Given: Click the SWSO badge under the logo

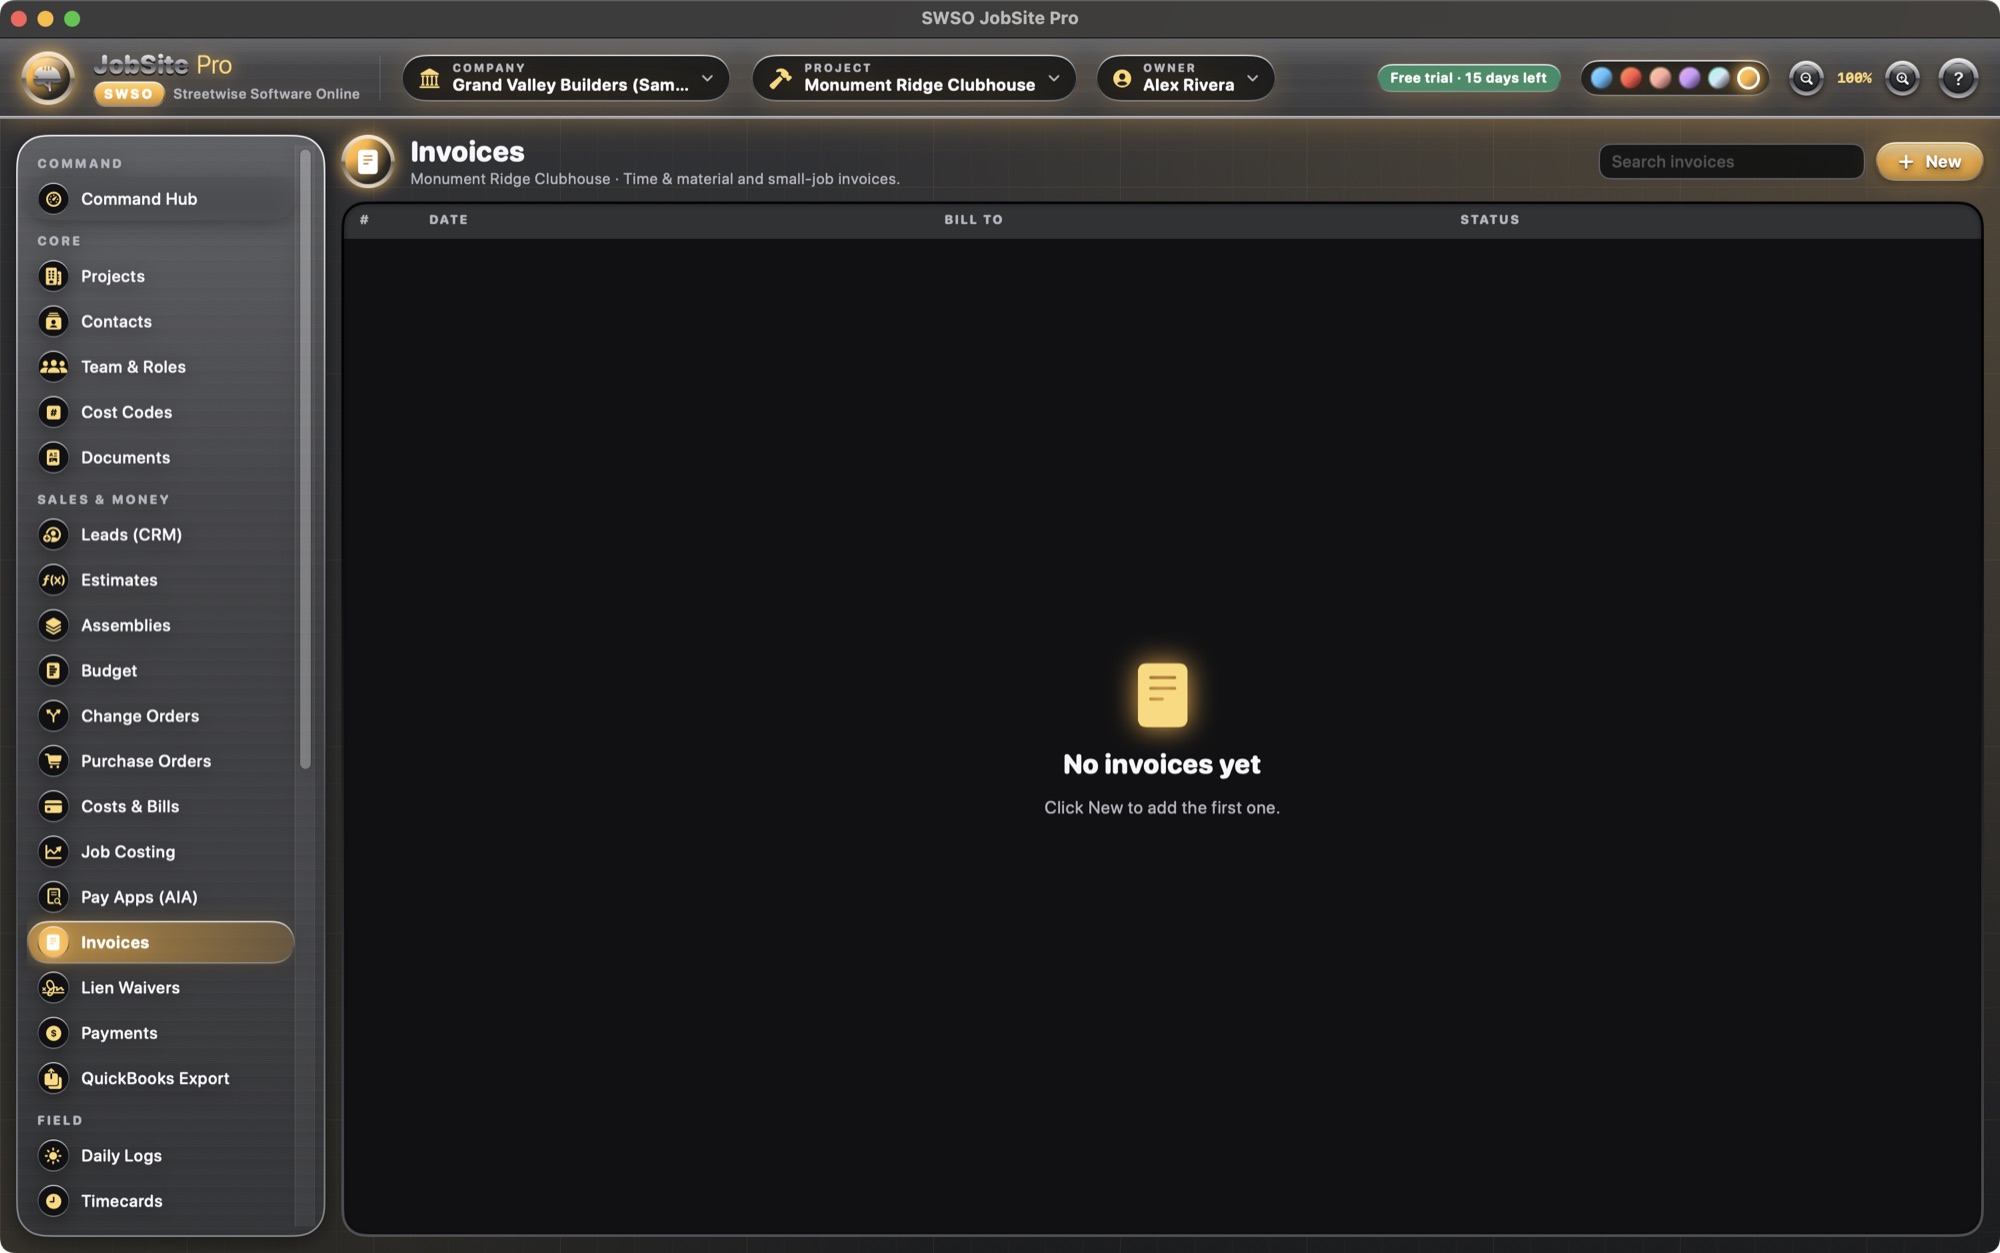Looking at the screenshot, I should tap(128, 94).
